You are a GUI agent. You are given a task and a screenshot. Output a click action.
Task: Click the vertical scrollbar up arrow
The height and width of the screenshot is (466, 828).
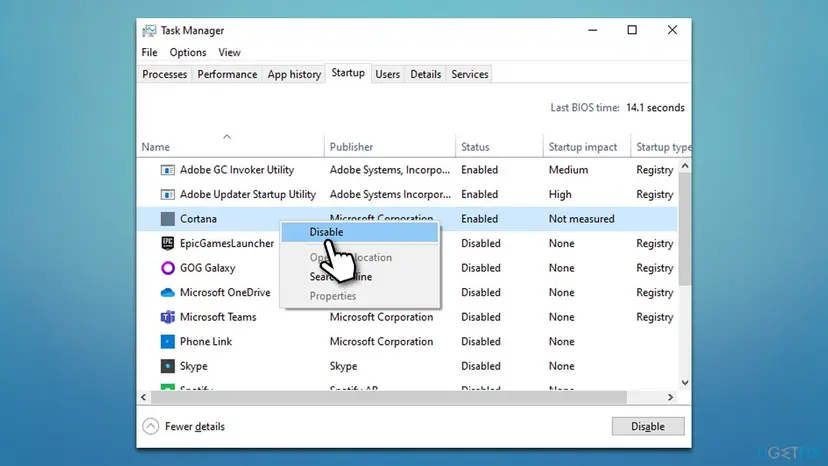click(x=685, y=165)
